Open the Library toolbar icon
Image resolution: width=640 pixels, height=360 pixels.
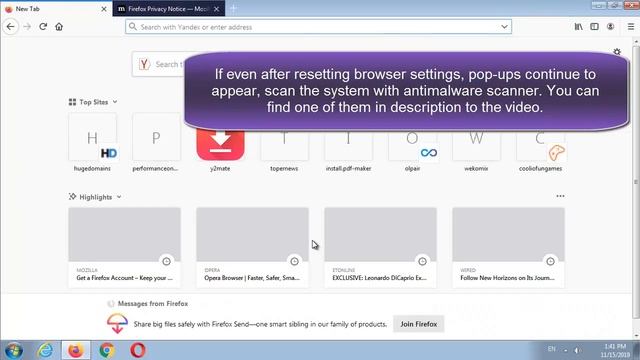point(578,27)
